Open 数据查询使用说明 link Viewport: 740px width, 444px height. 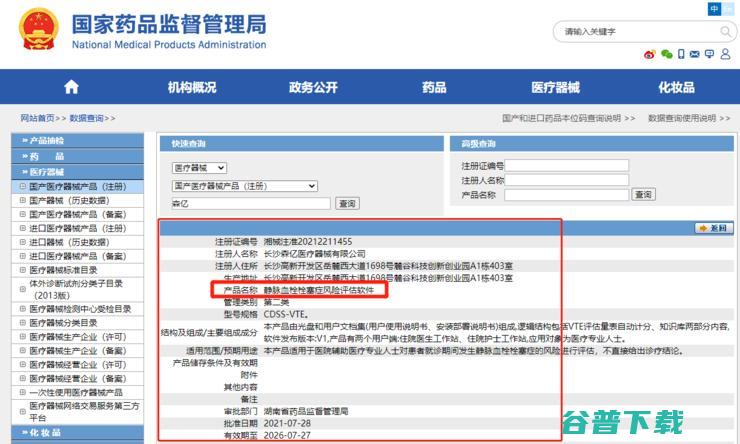pos(682,118)
